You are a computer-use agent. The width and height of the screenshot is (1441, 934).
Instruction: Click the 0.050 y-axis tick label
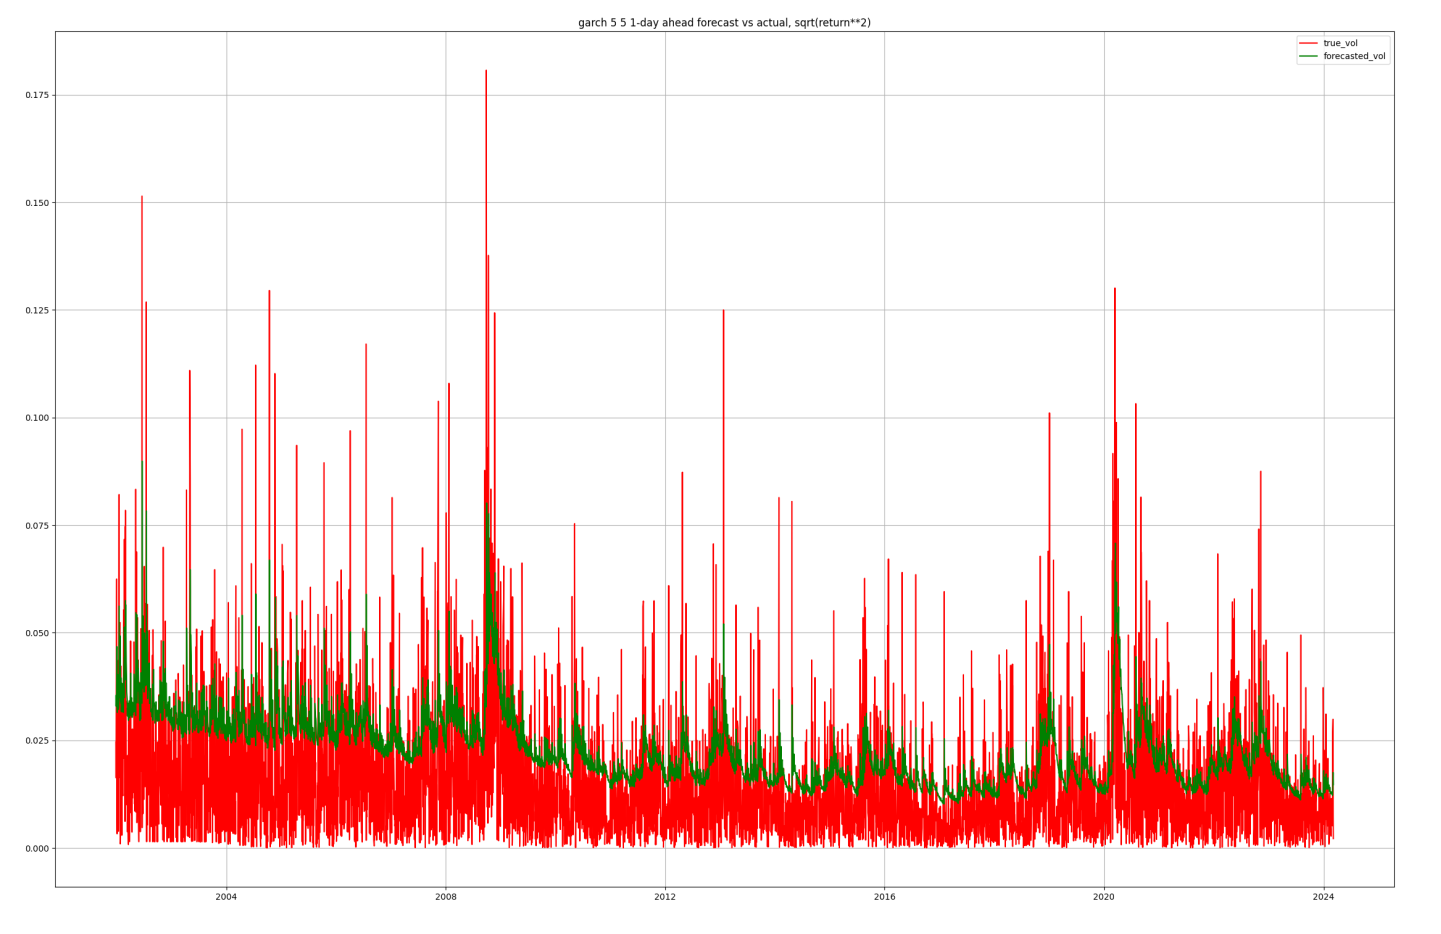click(x=37, y=633)
